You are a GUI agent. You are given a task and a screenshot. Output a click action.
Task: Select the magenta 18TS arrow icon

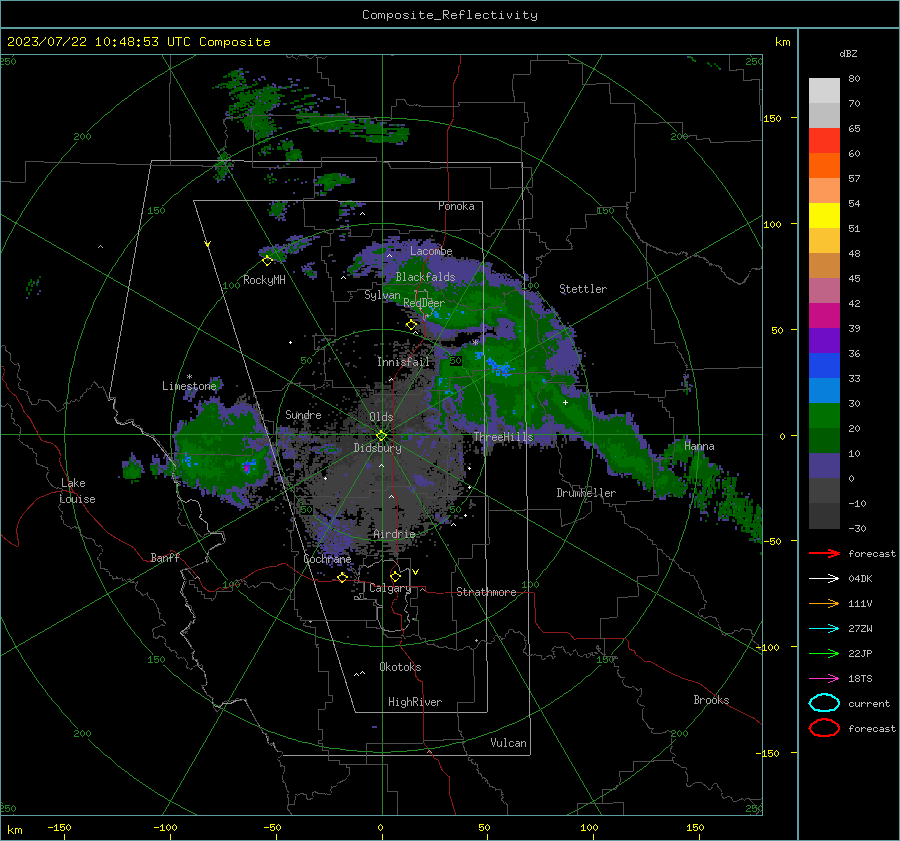pyautogui.click(x=824, y=679)
